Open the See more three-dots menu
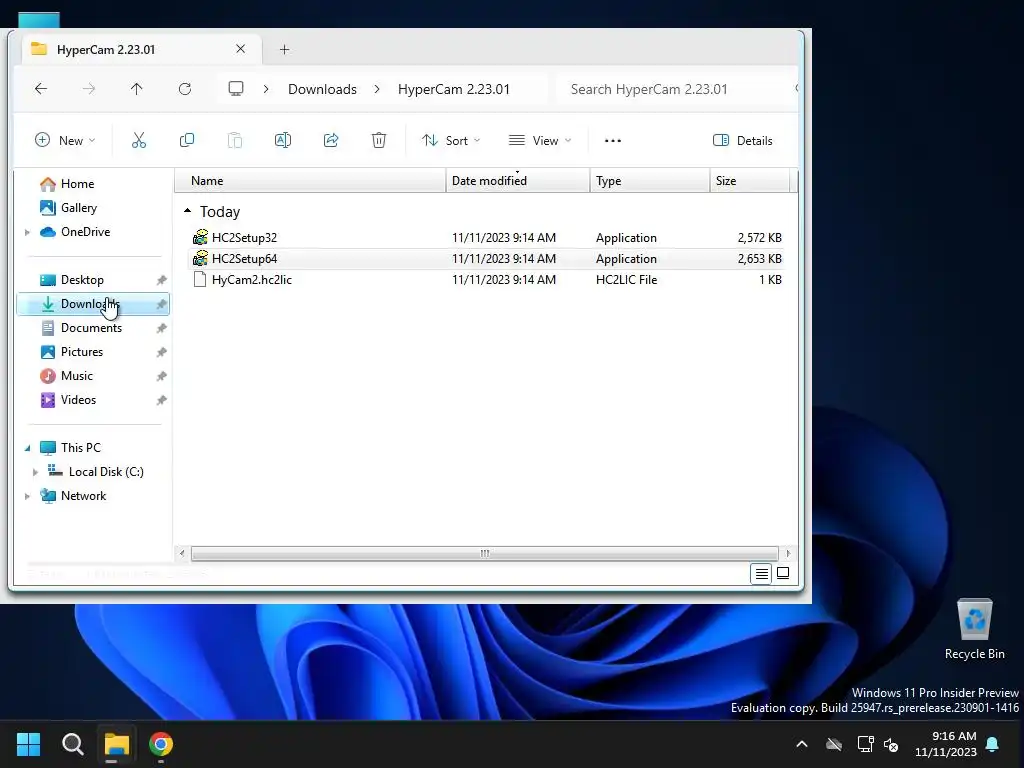 click(613, 140)
